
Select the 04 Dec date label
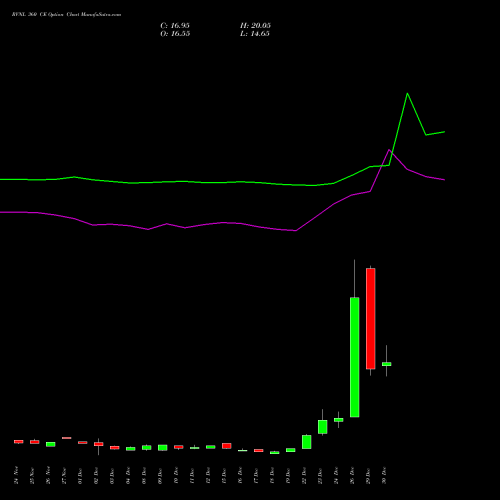coord(128,475)
